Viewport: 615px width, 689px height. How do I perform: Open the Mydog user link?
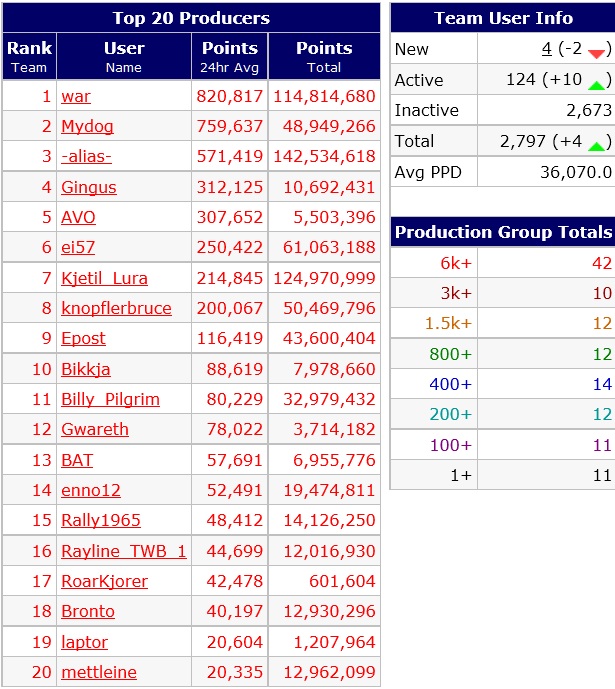click(87, 126)
